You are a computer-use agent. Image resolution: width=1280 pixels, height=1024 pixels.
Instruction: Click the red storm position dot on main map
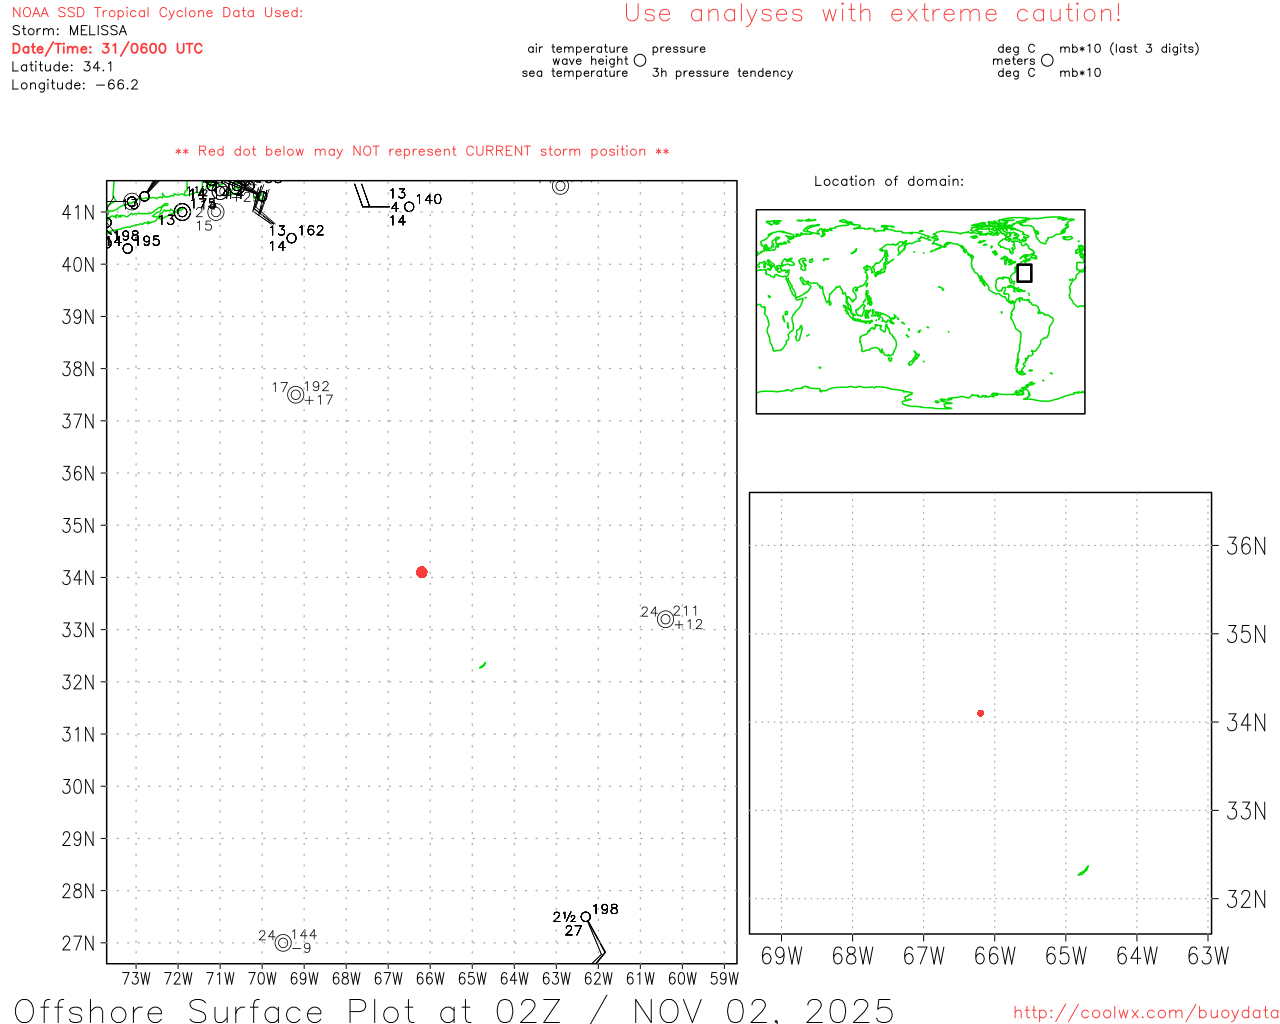click(x=422, y=572)
